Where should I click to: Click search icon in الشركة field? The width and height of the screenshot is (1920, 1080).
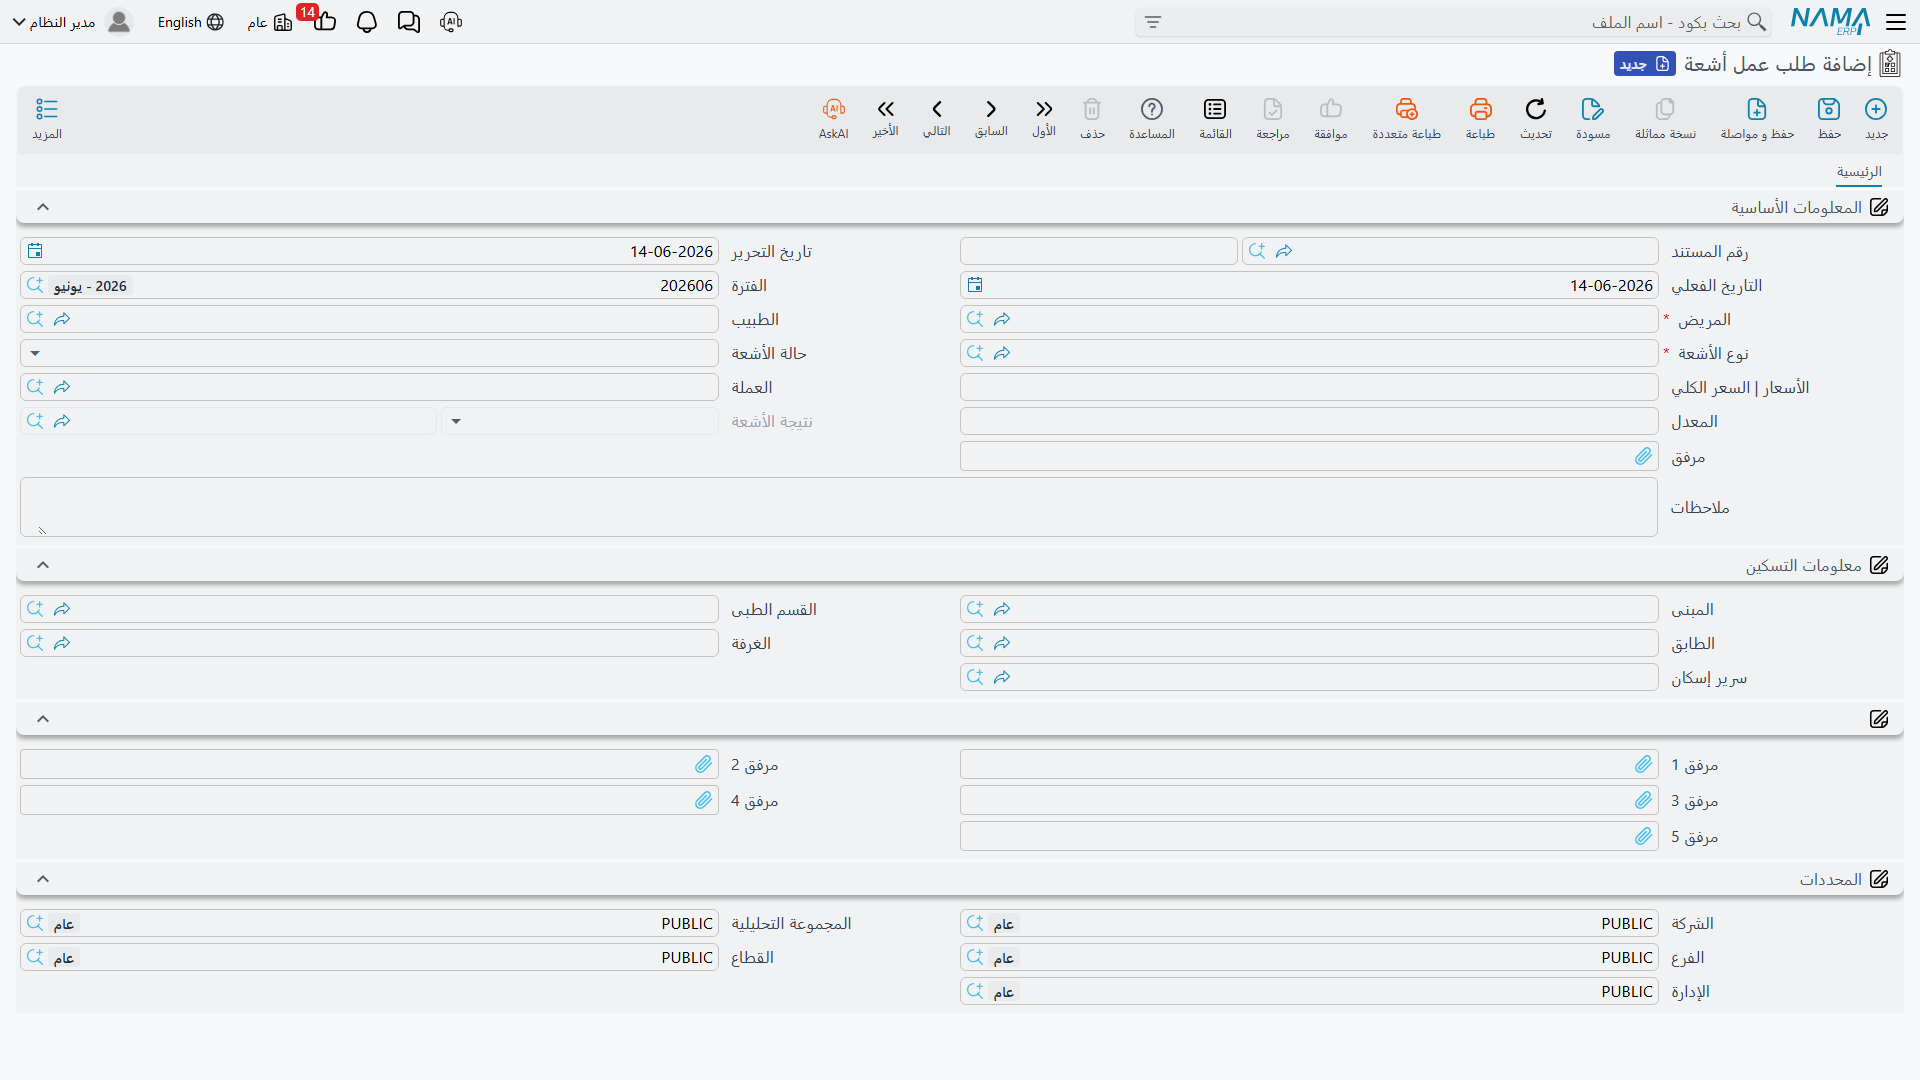coord(975,923)
